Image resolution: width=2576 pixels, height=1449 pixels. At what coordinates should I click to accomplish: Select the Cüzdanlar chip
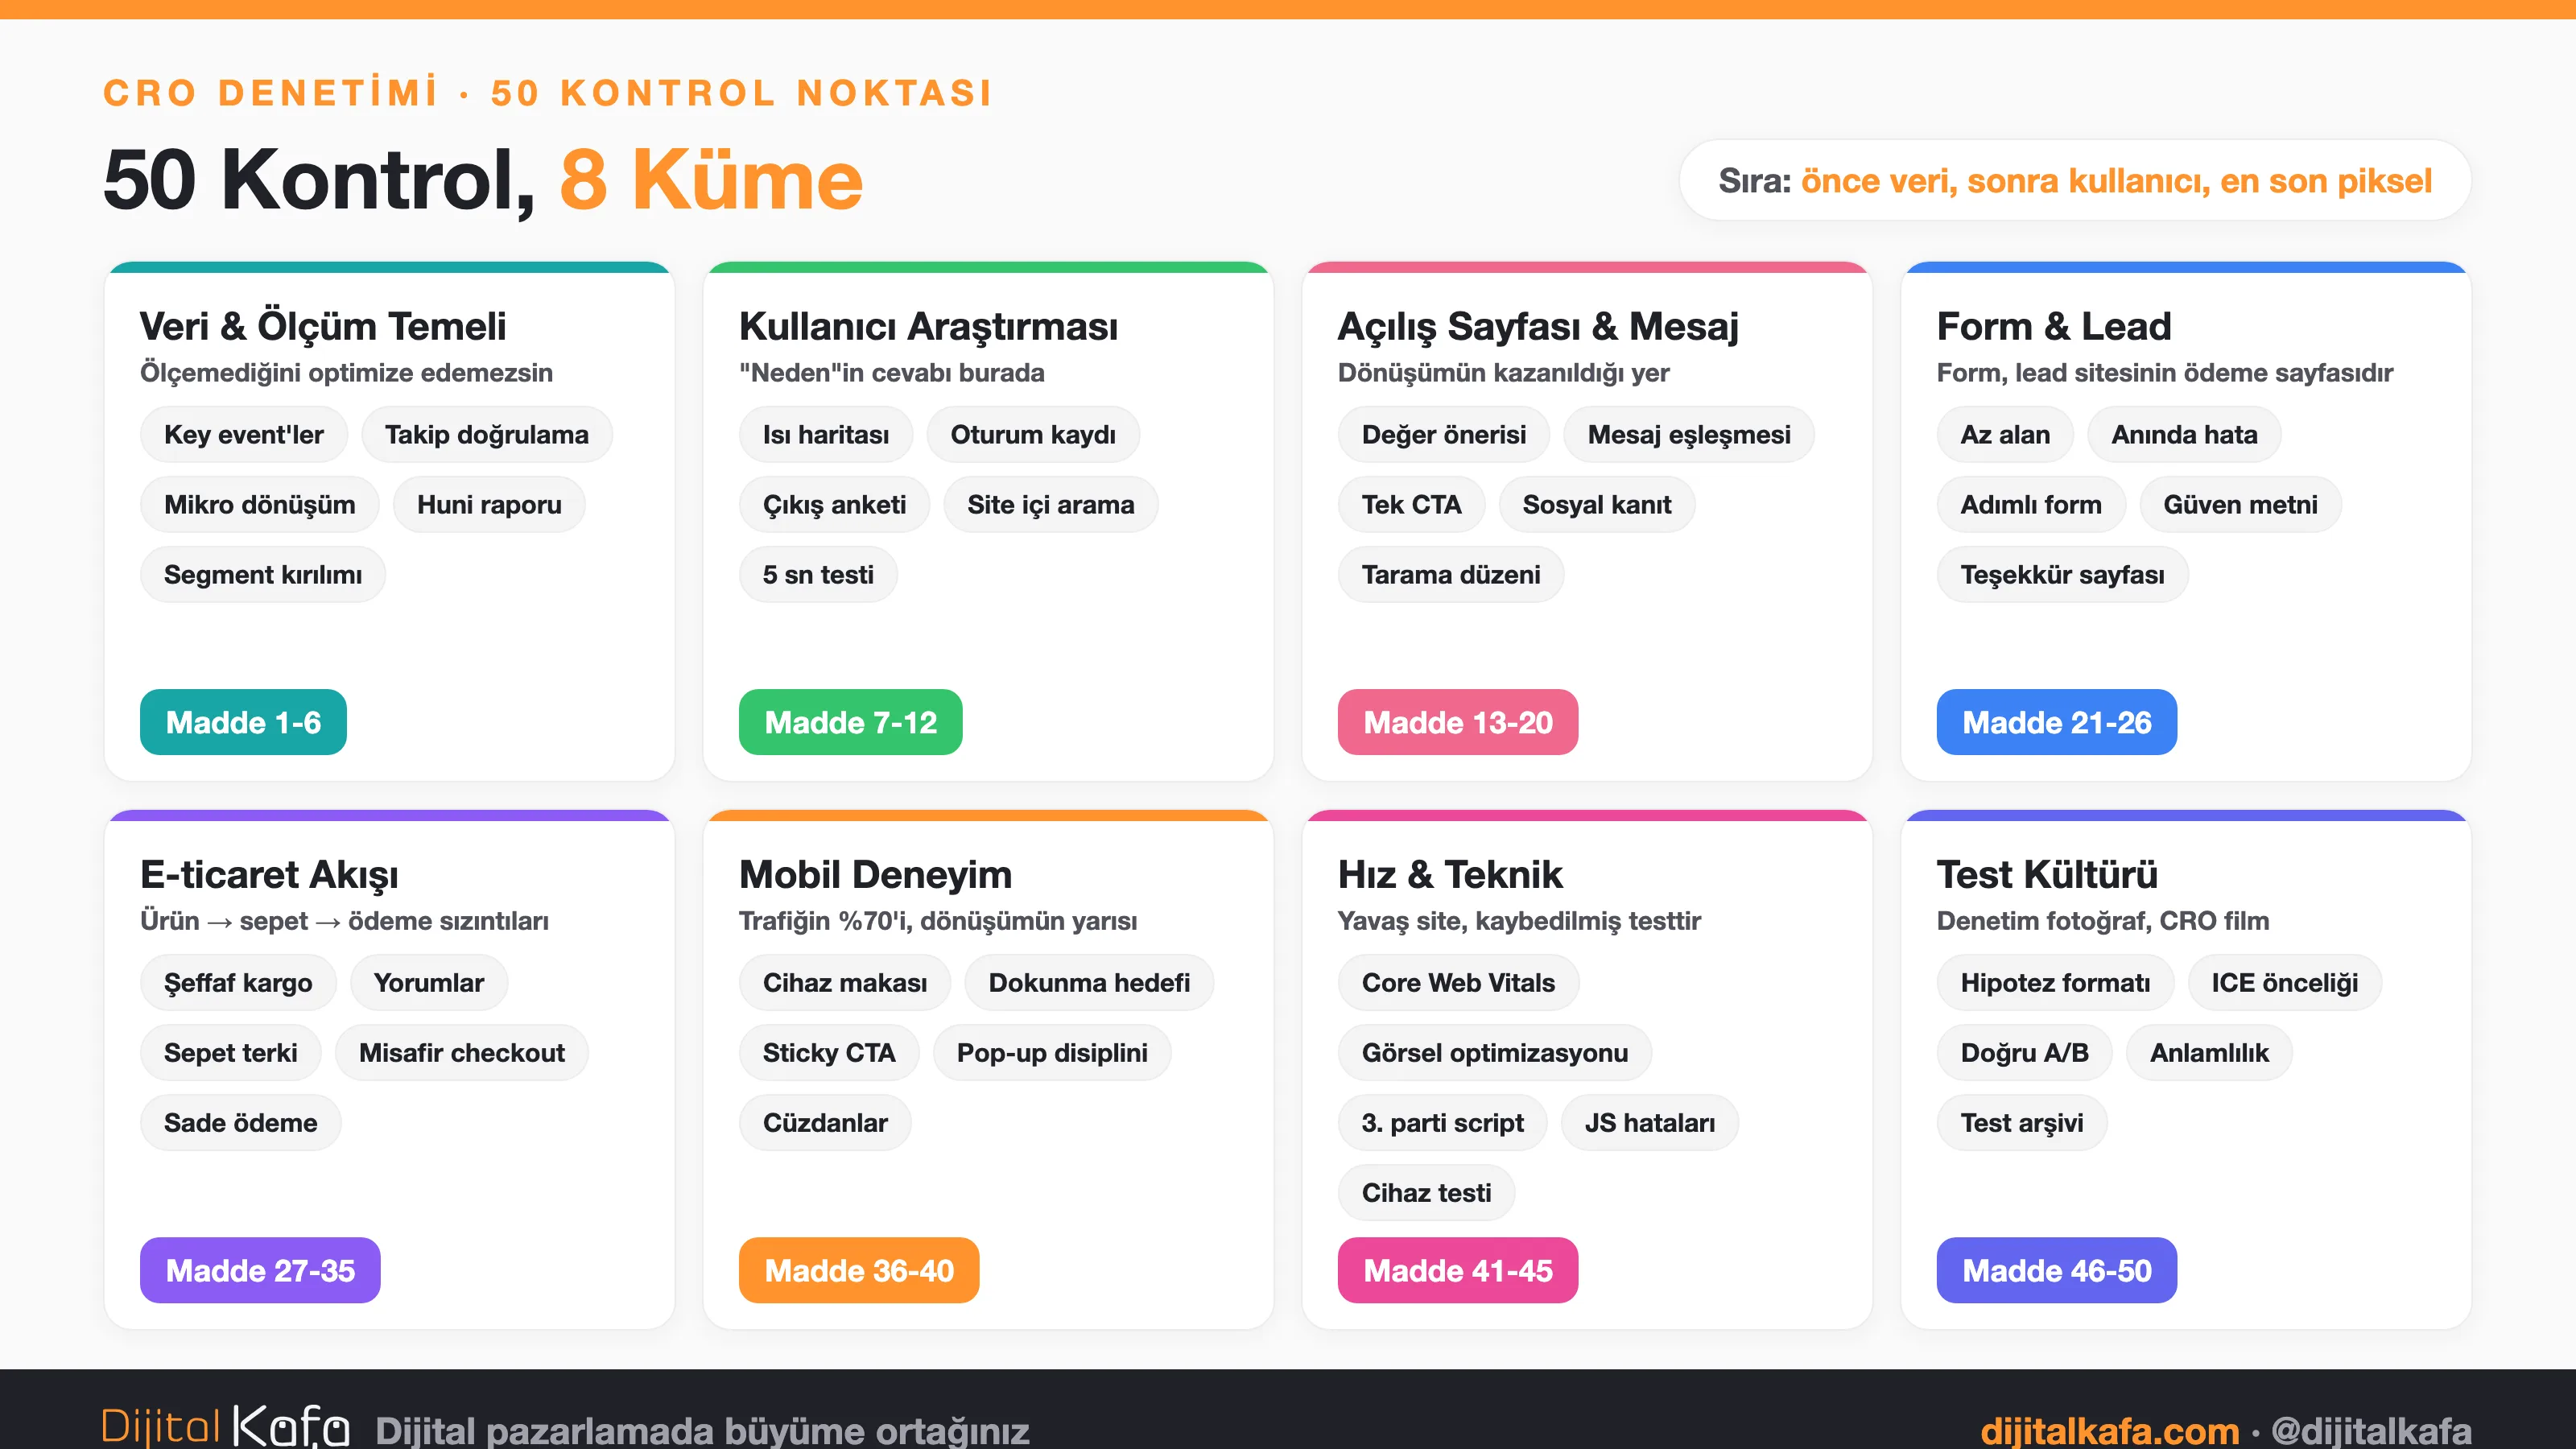click(x=825, y=1122)
